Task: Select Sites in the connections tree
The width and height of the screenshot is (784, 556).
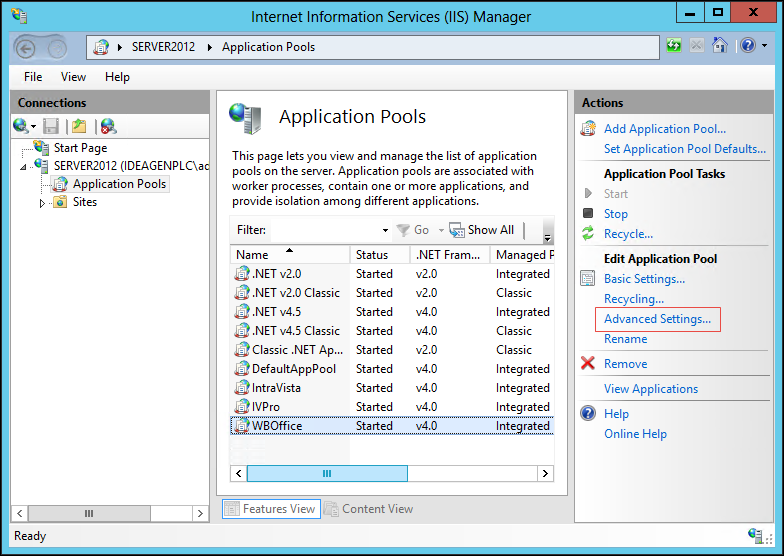Action: pyautogui.click(x=84, y=202)
